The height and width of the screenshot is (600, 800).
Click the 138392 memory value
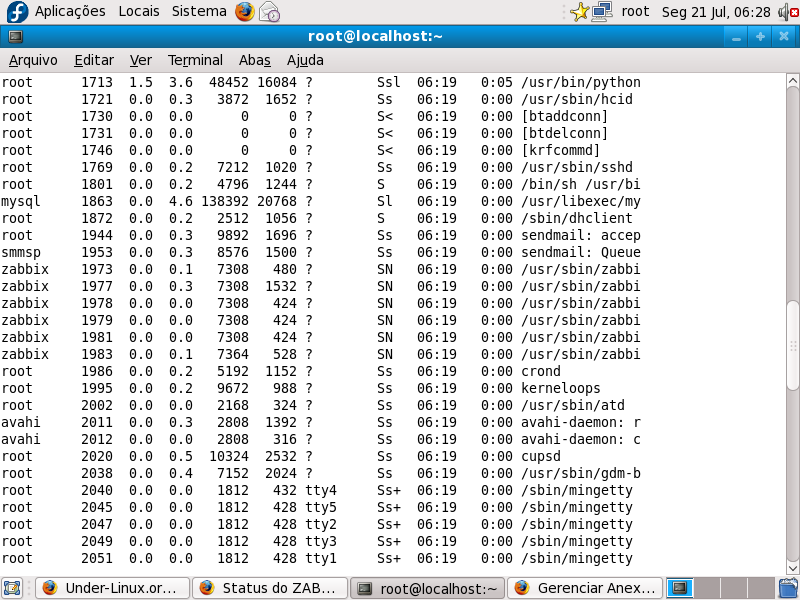pos(225,201)
